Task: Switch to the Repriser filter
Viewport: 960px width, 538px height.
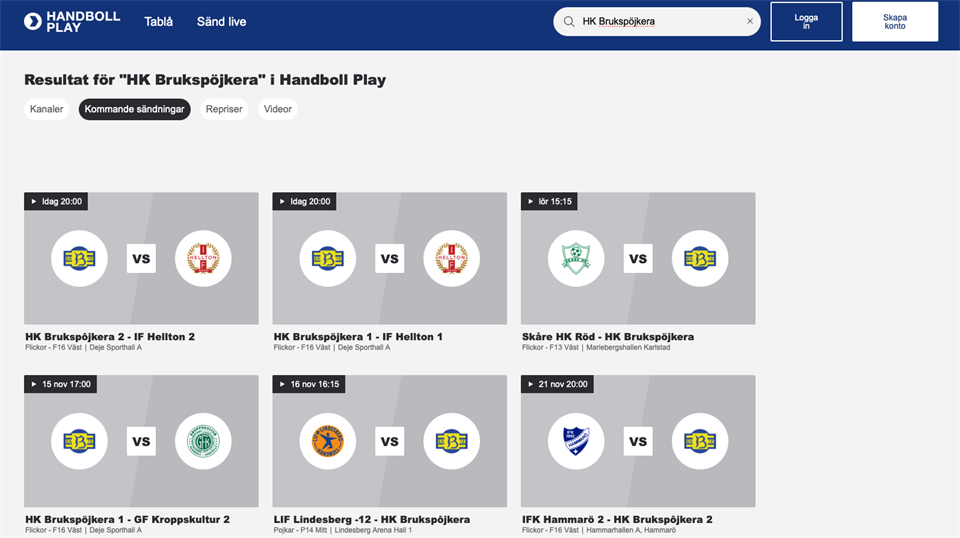Action: [224, 109]
